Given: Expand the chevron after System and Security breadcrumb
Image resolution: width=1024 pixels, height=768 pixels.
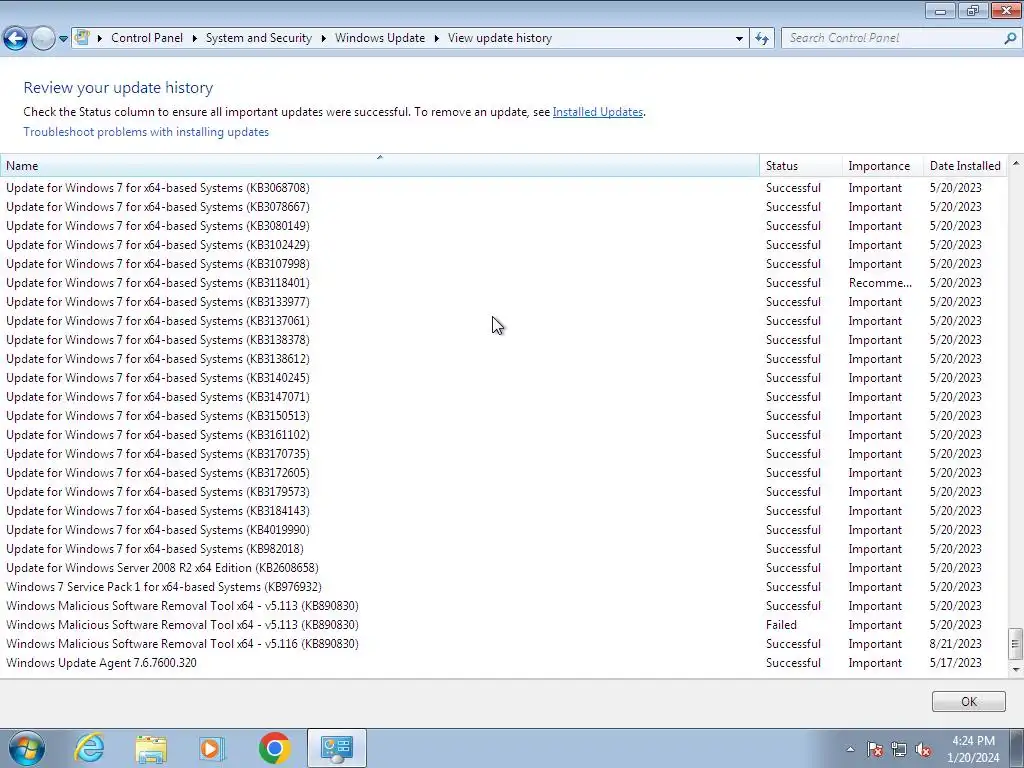Looking at the screenshot, I should pyautogui.click(x=323, y=38).
